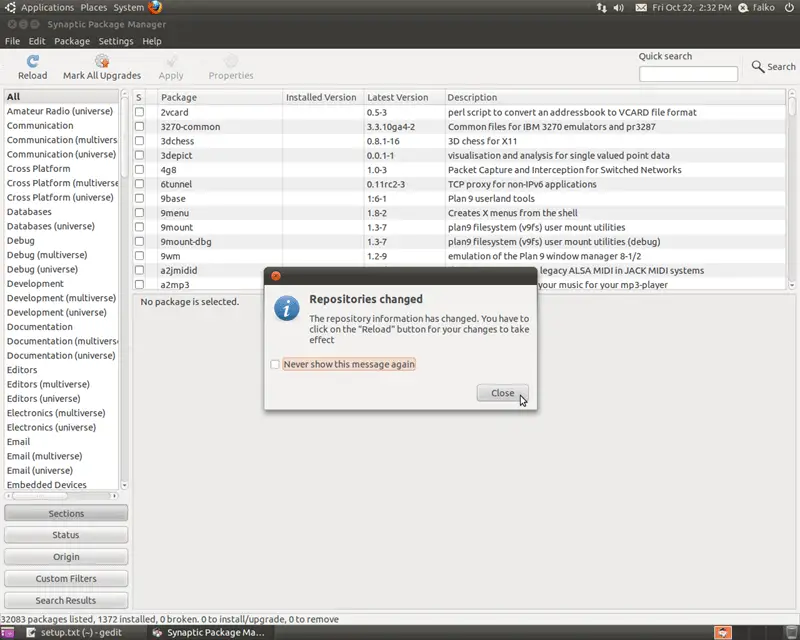Image resolution: width=800 pixels, height=640 pixels.
Task: Tick Never show this message again
Action: click(x=275, y=364)
